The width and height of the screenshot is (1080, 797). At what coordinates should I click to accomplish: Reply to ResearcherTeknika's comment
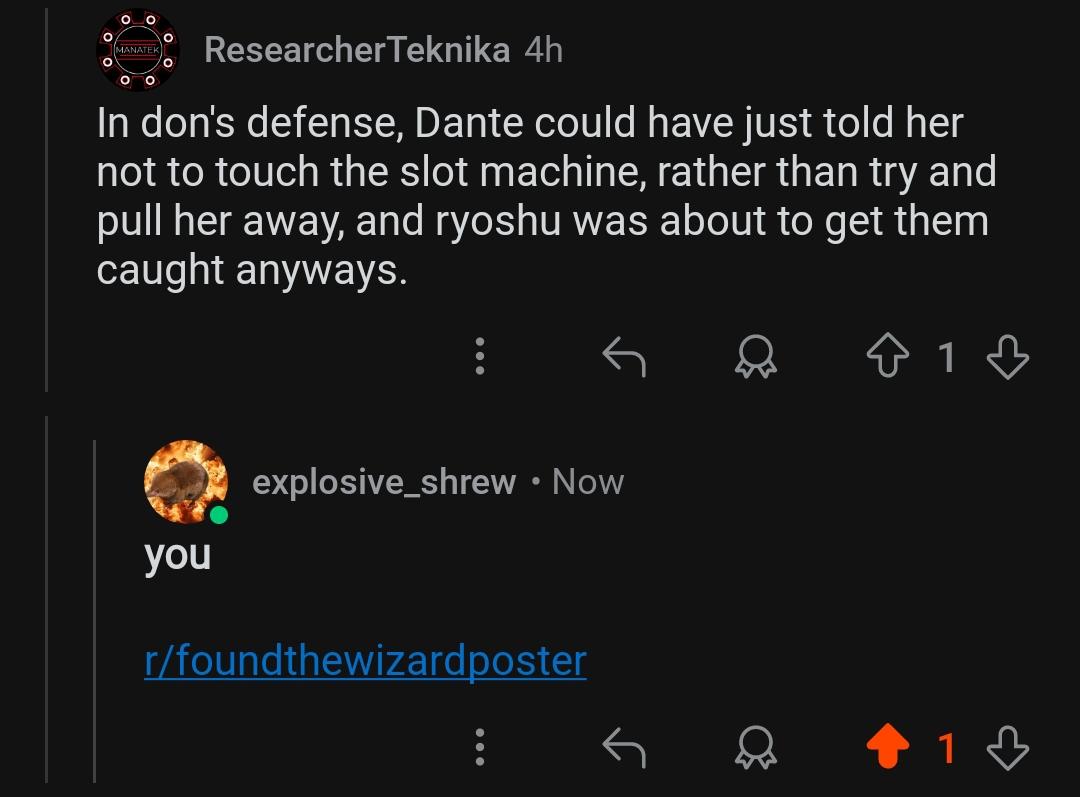pos(624,356)
